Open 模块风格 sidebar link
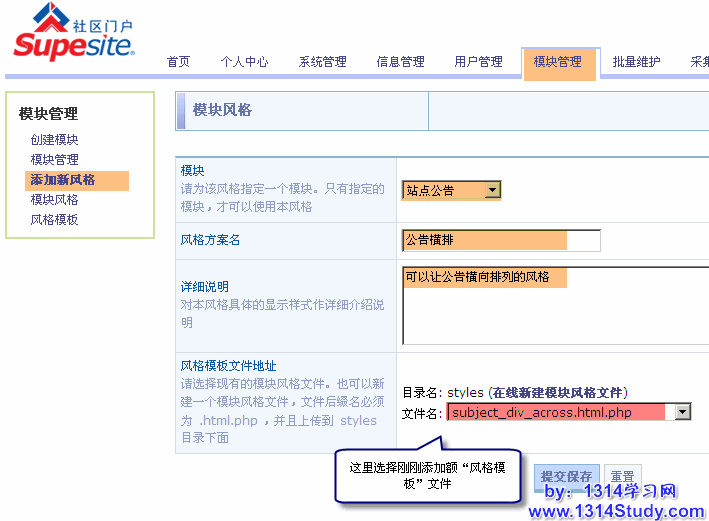 click(x=54, y=200)
